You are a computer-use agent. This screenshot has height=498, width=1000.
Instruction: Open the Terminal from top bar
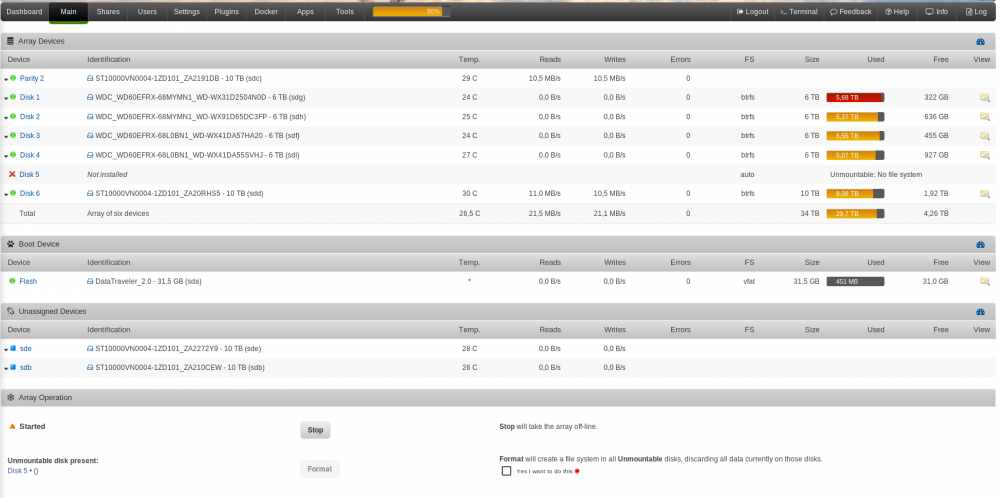[x=798, y=11]
